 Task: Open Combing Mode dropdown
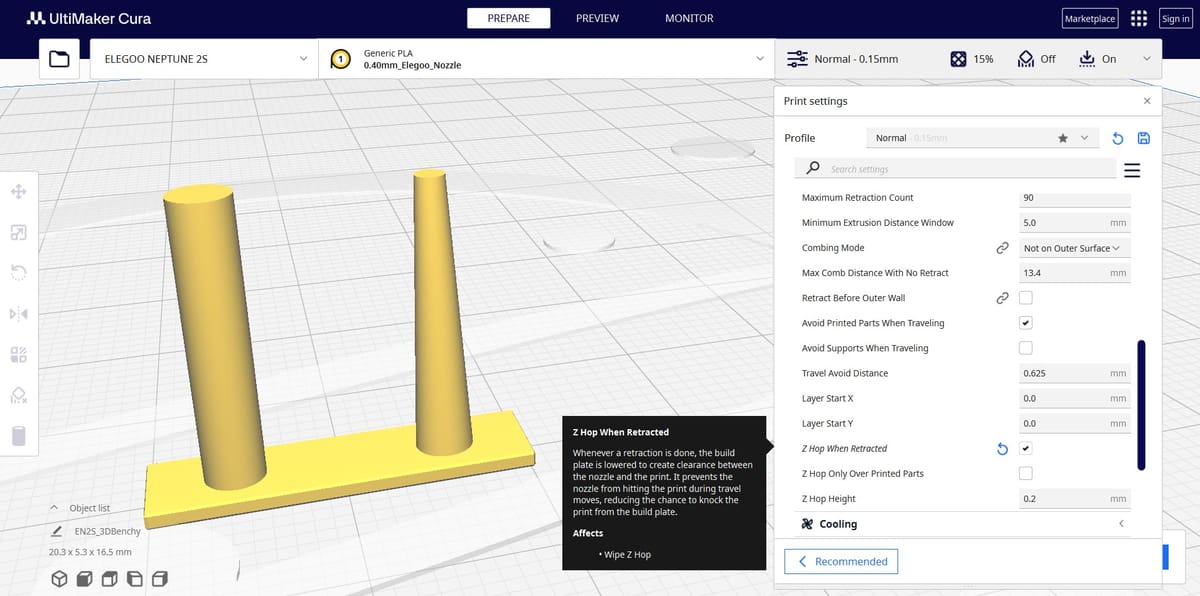click(x=1074, y=248)
